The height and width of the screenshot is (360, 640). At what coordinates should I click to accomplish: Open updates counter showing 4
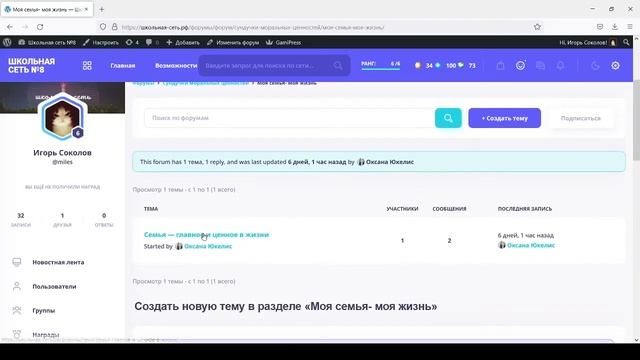132,42
